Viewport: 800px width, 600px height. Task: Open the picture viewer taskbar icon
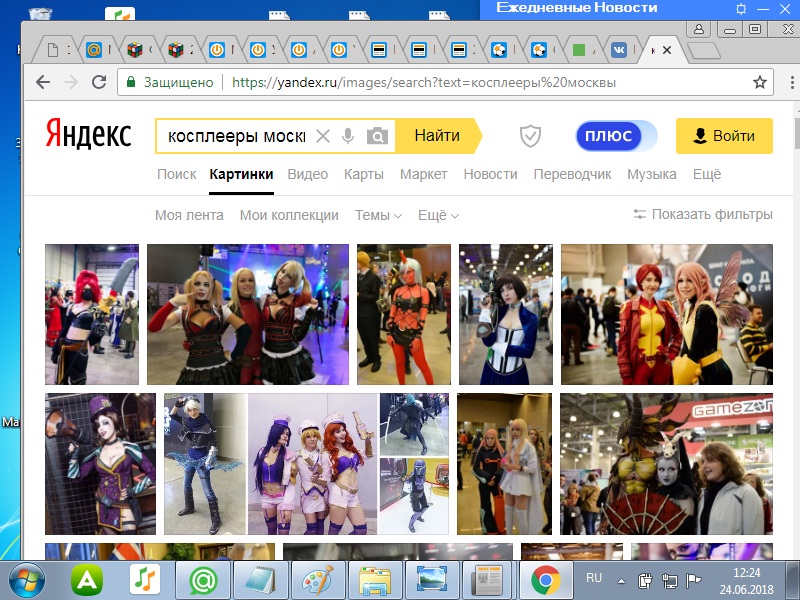432,581
